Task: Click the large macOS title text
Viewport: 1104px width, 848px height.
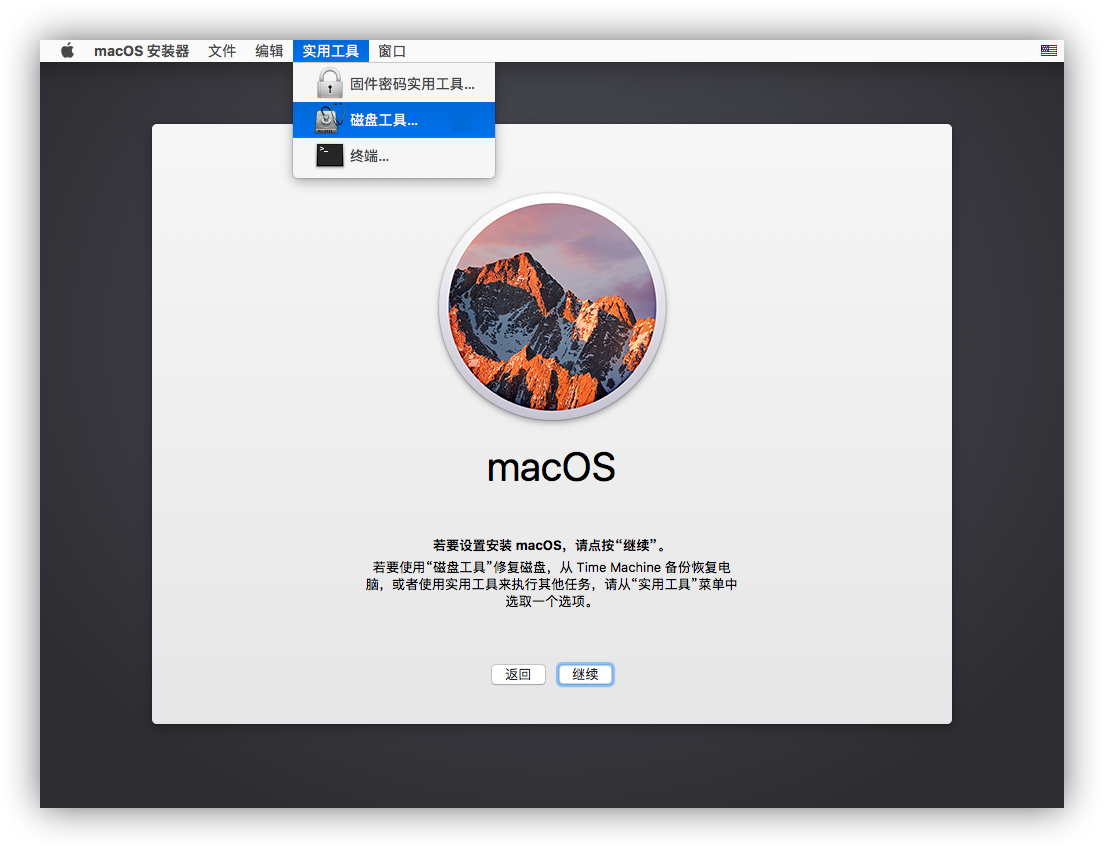Action: (x=551, y=468)
